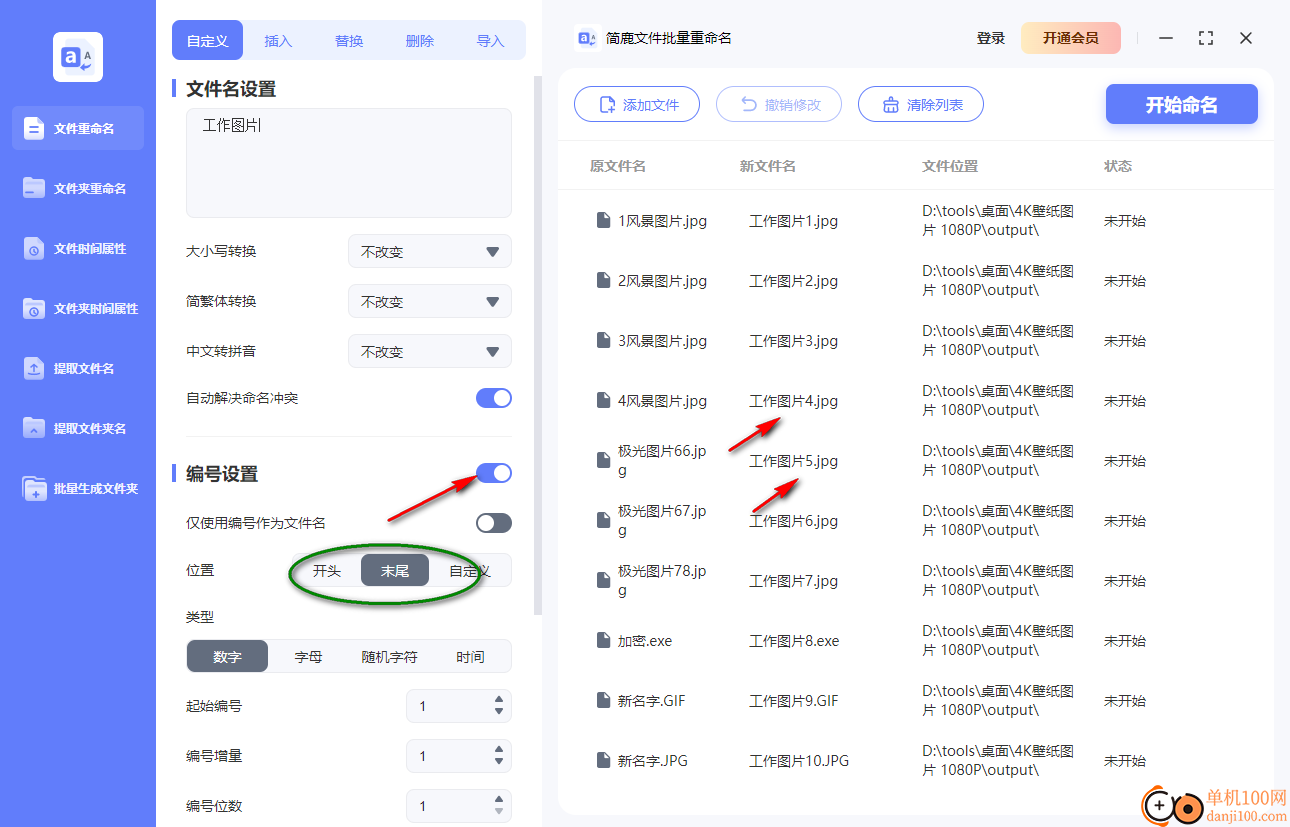Click the file icon for 加密.exe
Image resolution: width=1290 pixels, height=827 pixels.
tap(603, 640)
